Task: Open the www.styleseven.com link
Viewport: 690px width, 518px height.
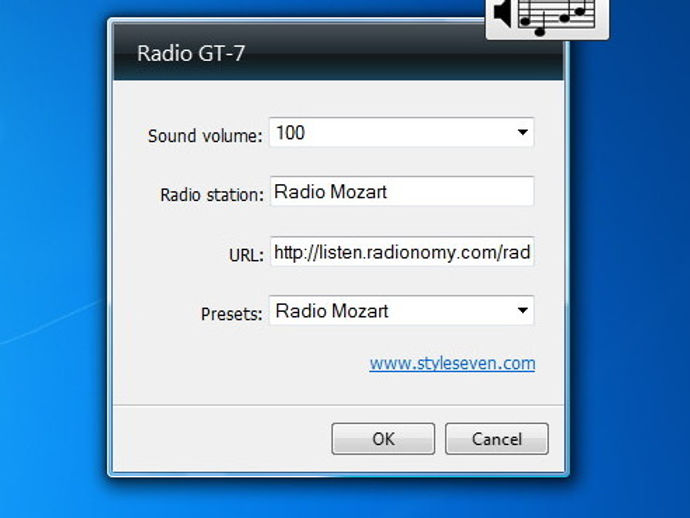Action: coord(452,363)
